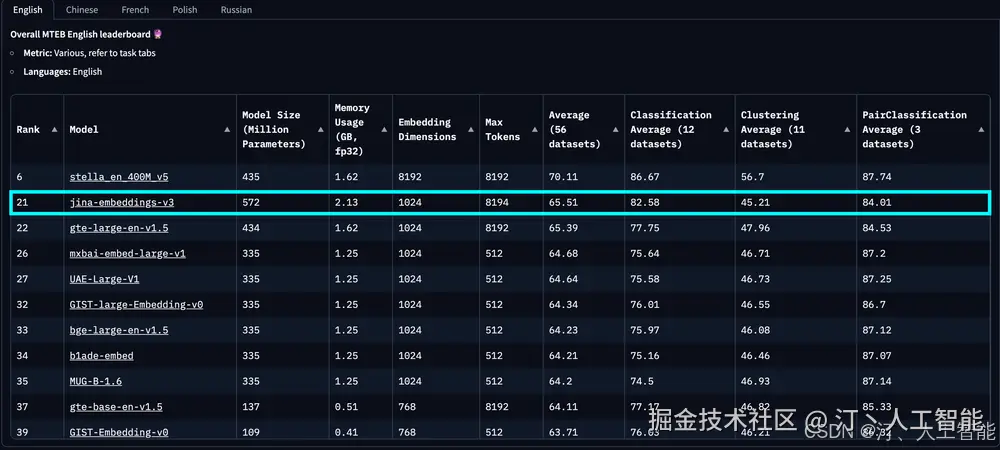Sort by Rank column arrow
Screen dimensions: 1000x450
pos(54,129)
